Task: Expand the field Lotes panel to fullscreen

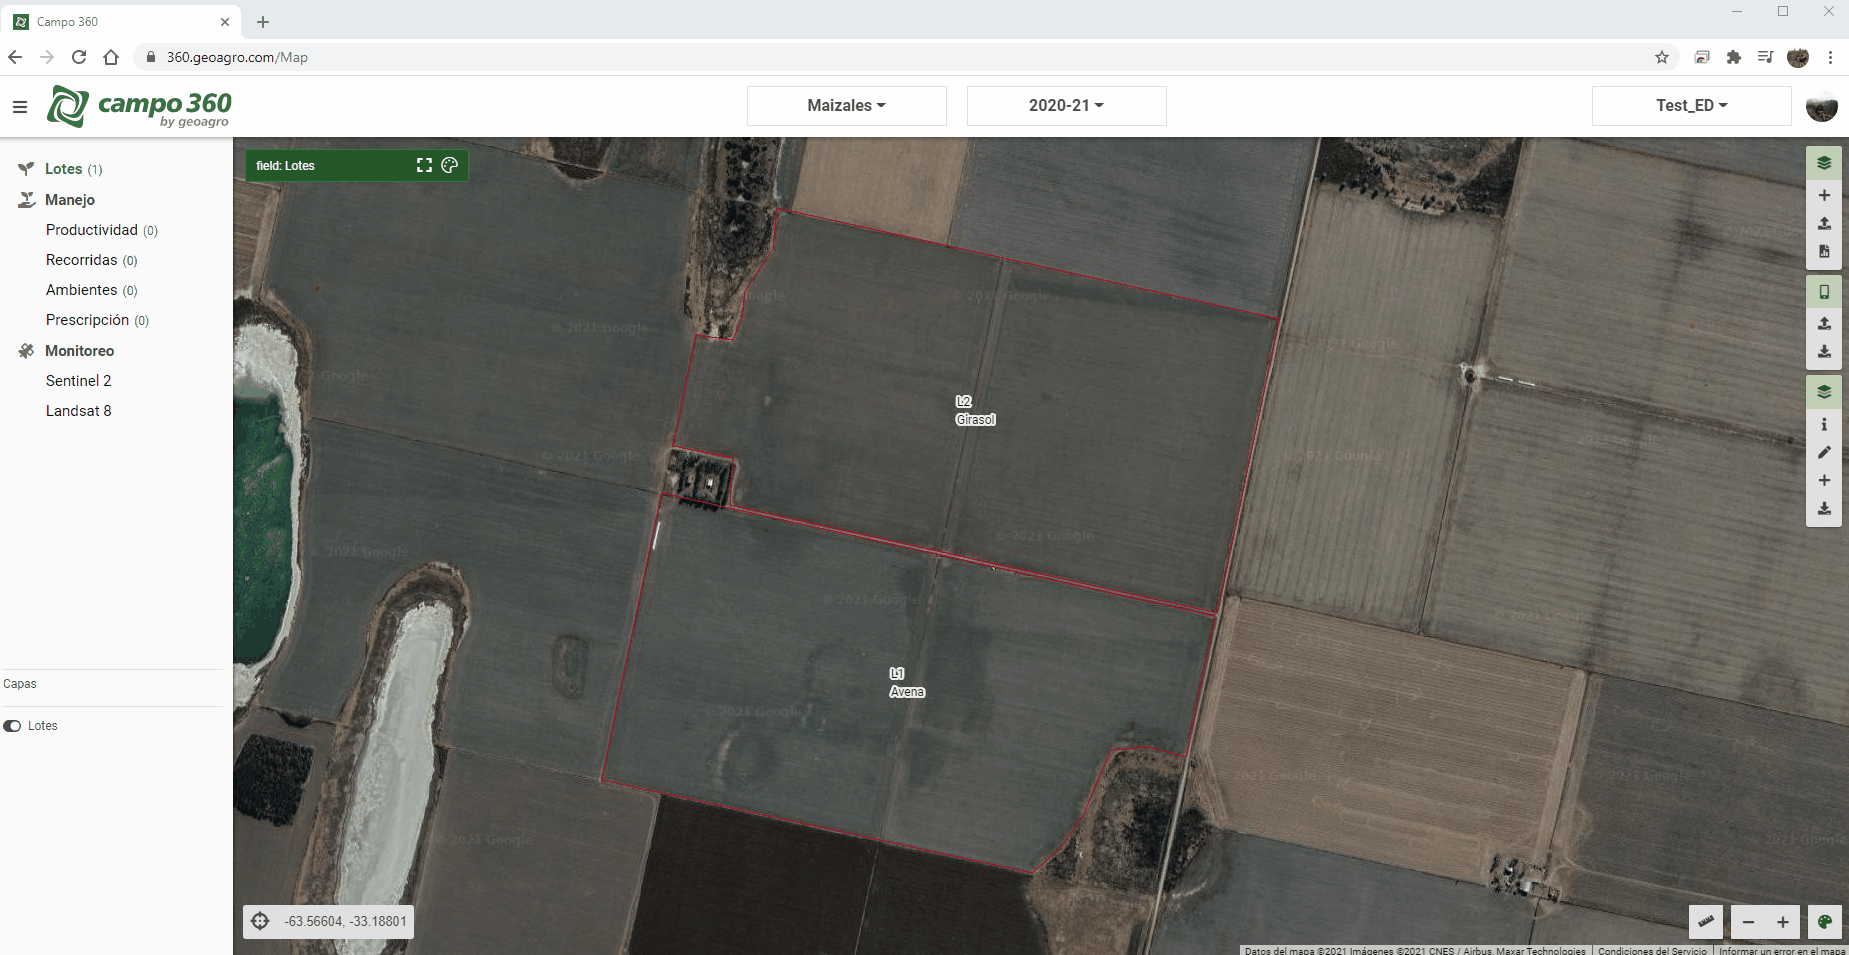Action: click(424, 165)
